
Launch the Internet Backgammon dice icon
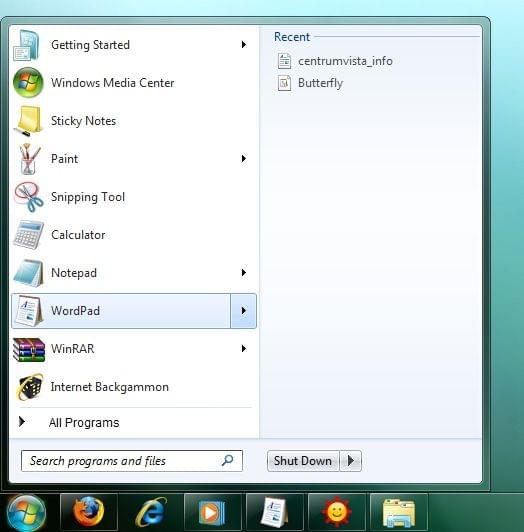pyautogui.click(x=30, y=387)
